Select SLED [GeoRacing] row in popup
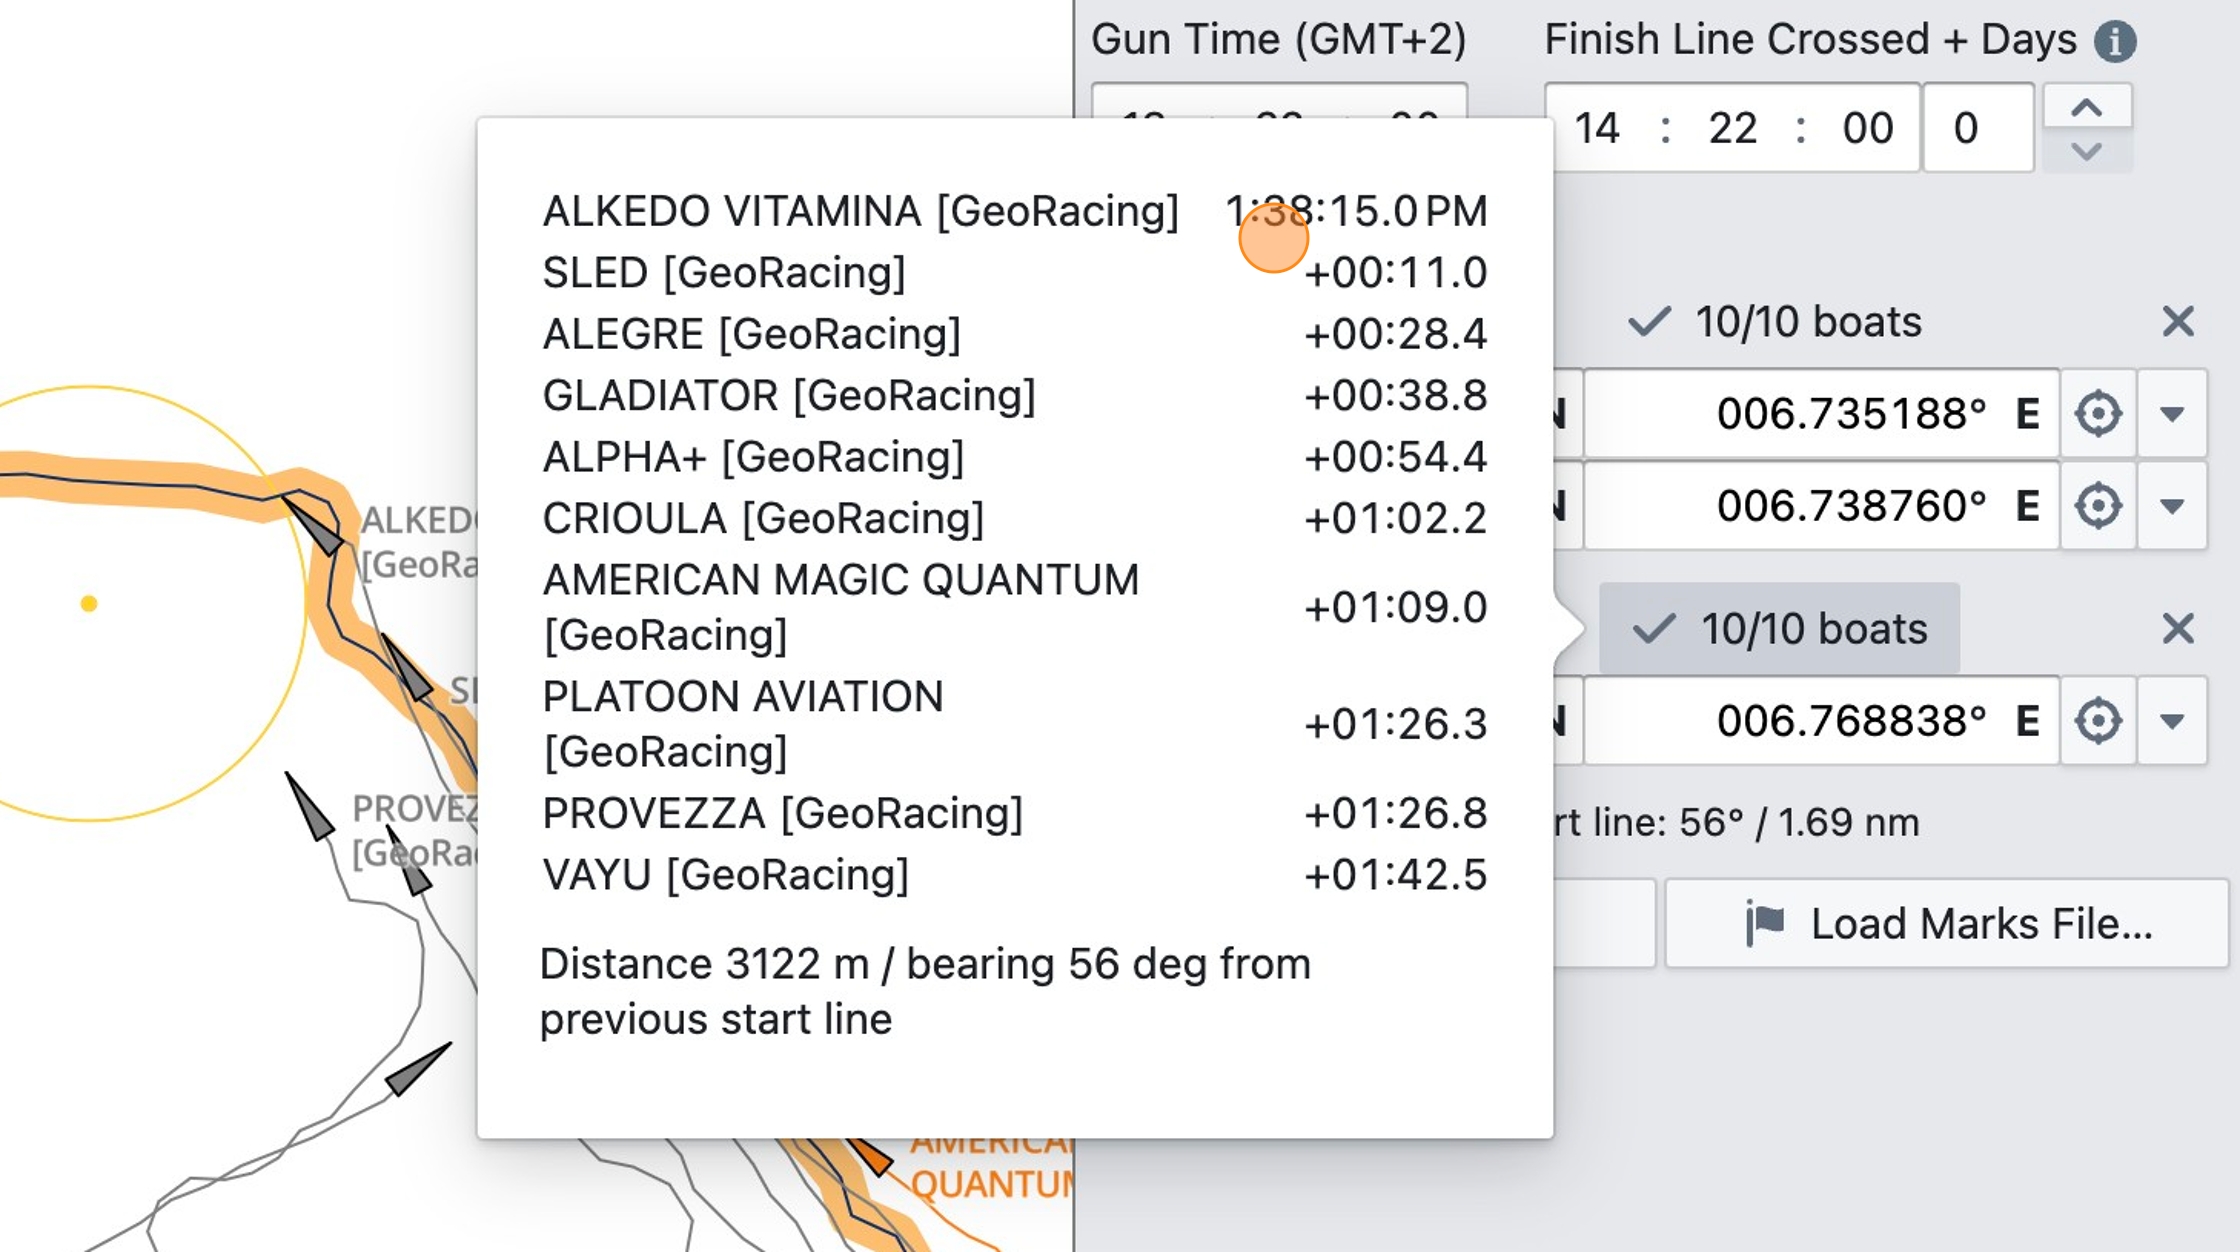This screenshot has width=2240, height=1252. click(x=1015, y=273)
